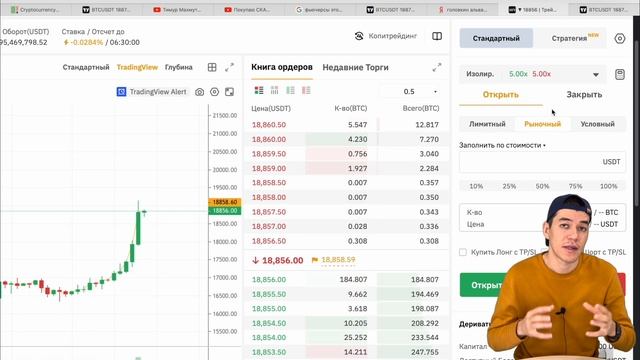640x360 pixels.
Task: Select the Открыть tab
Action: [500, 95]
